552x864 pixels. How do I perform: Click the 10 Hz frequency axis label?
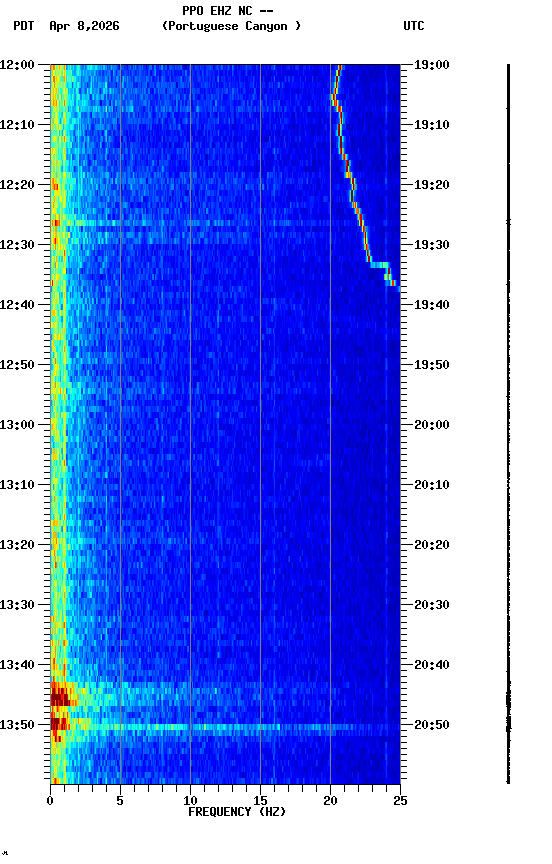tap(190, 801)
